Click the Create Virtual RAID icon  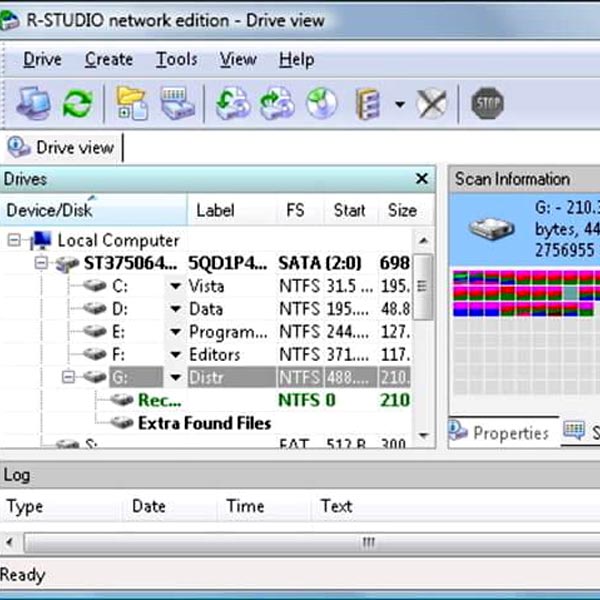(x=367, y=104)
